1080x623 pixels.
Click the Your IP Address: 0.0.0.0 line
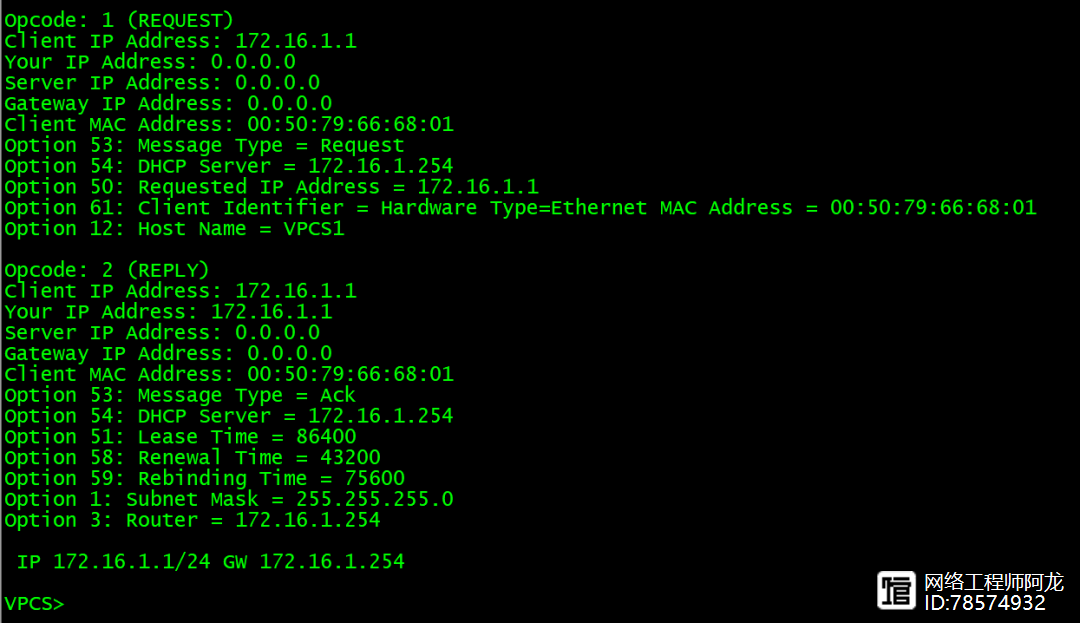coord(150,62)
